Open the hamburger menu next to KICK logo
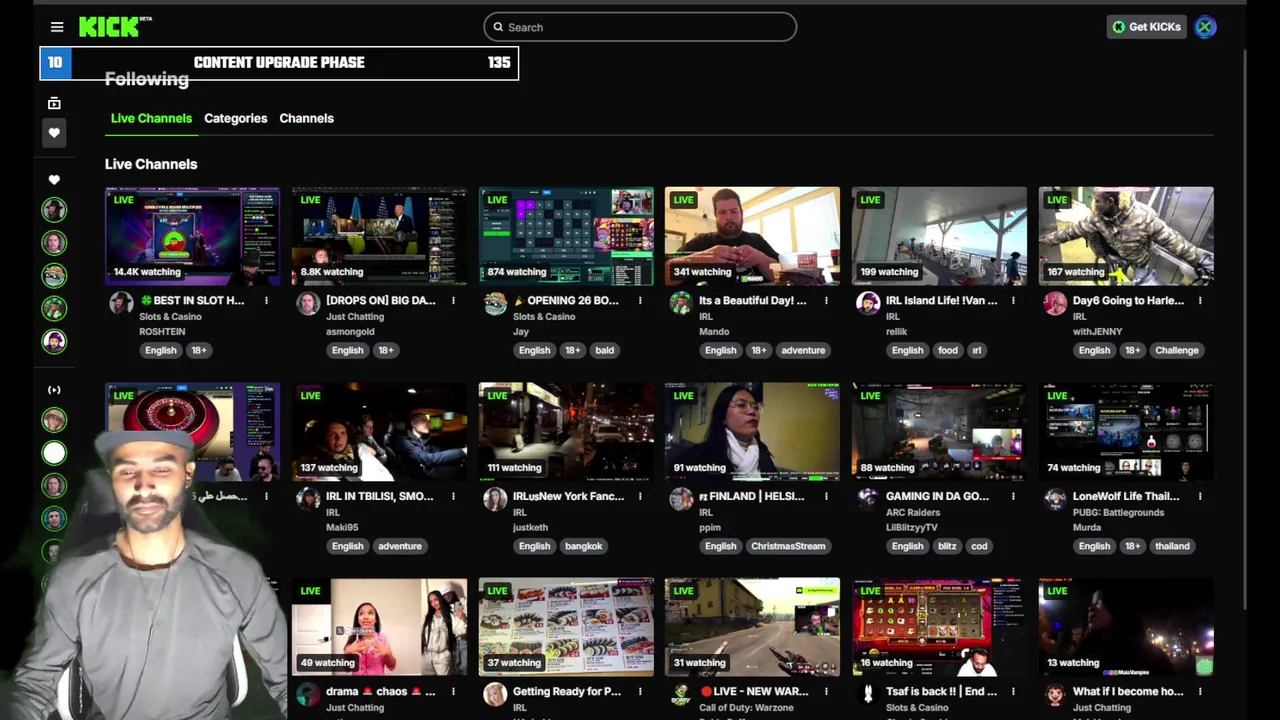Viewport: 1280px width, 720px height. coord(57,27)
